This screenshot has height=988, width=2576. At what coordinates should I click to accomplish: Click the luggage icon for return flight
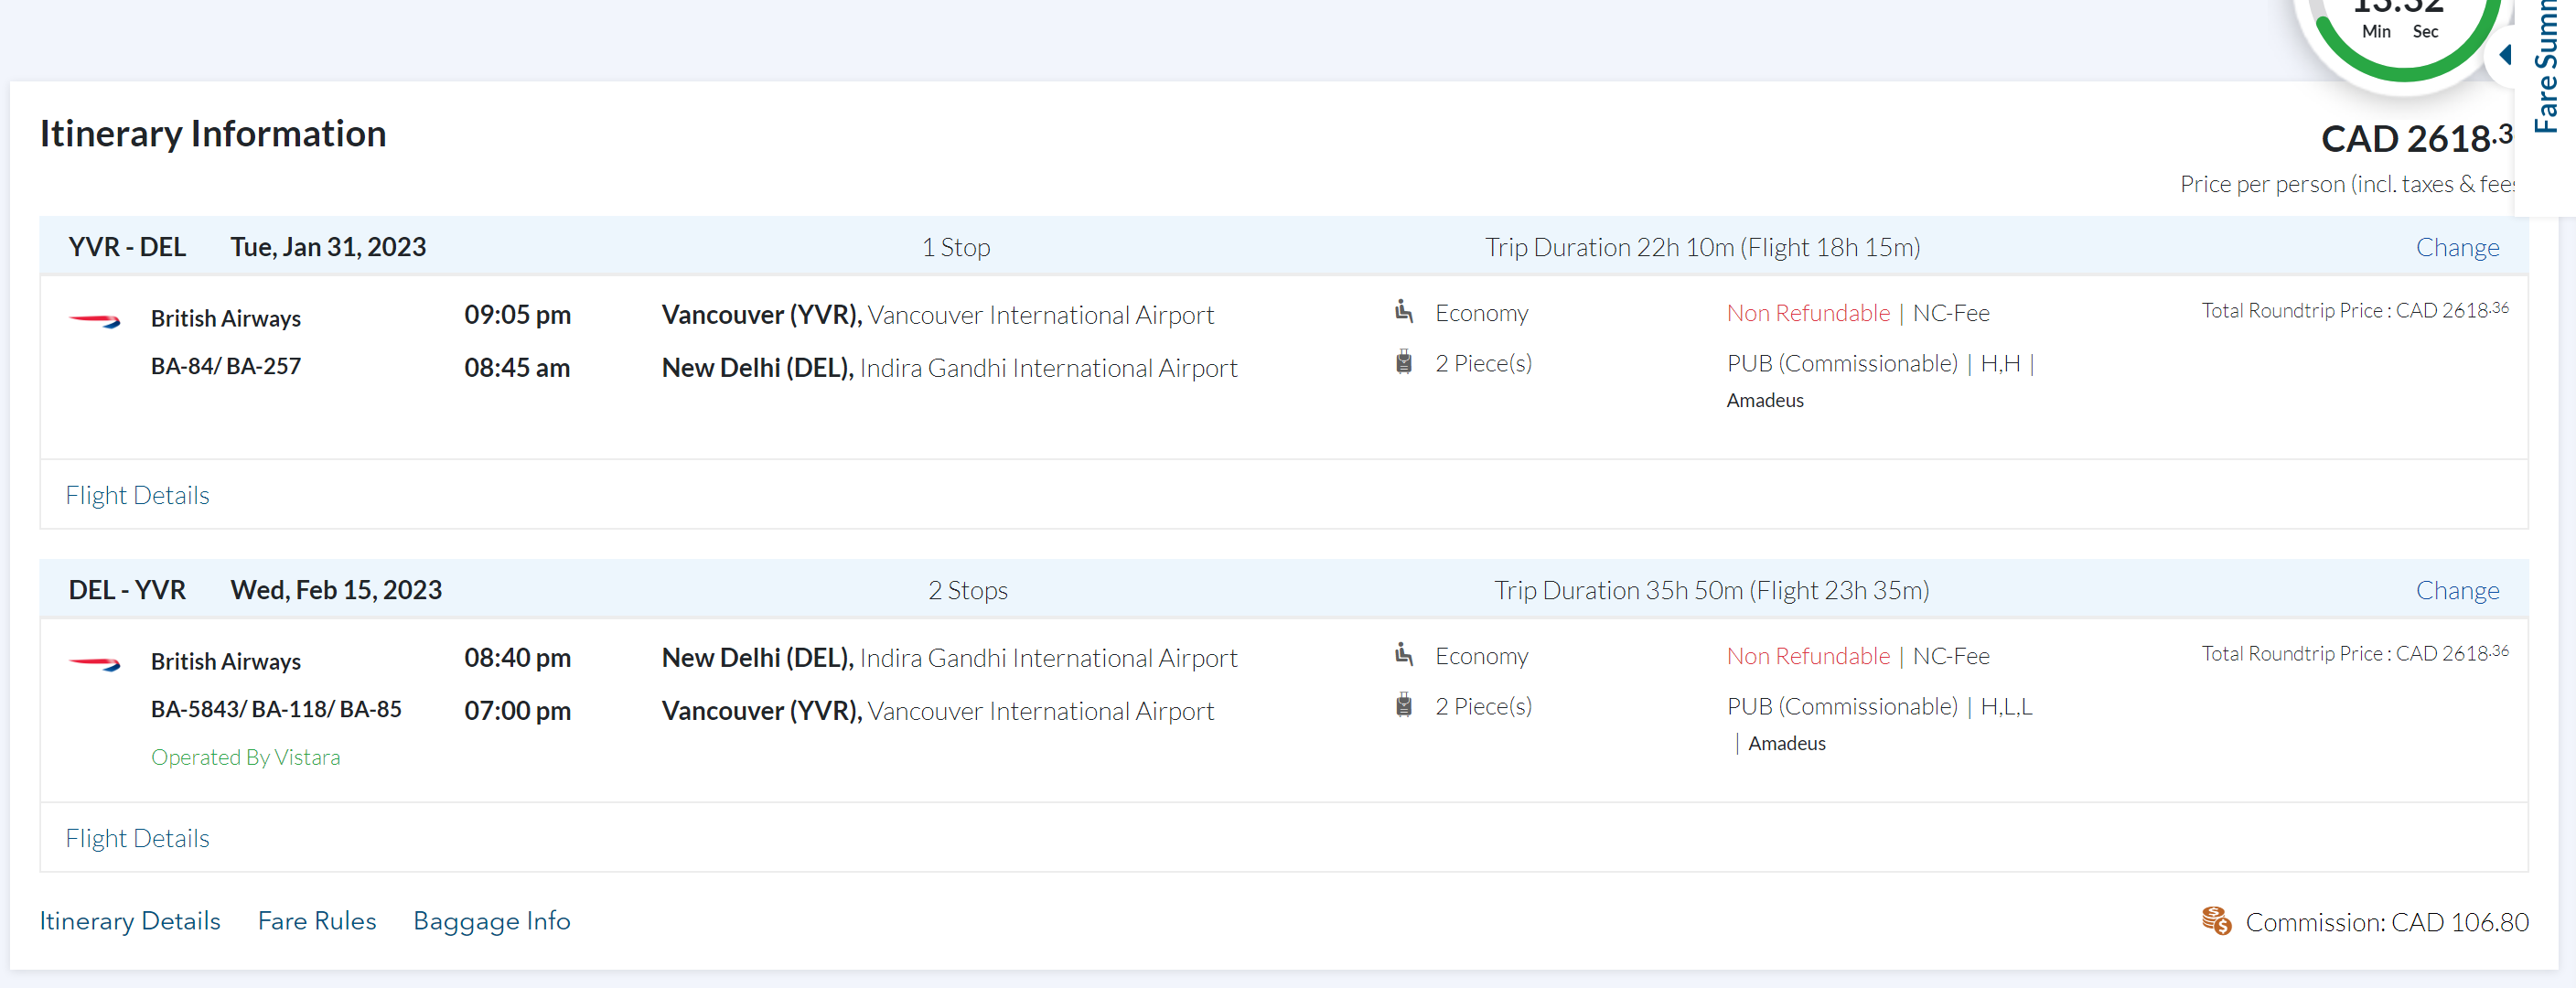pos(1404,705)
